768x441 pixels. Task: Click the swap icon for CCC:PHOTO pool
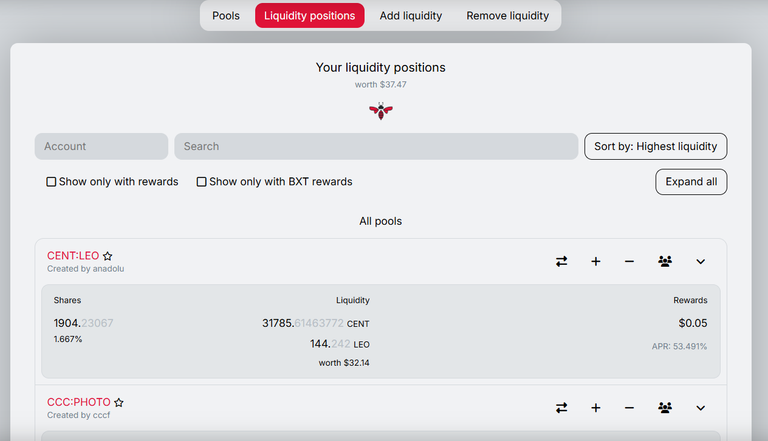tap(561, 408)
